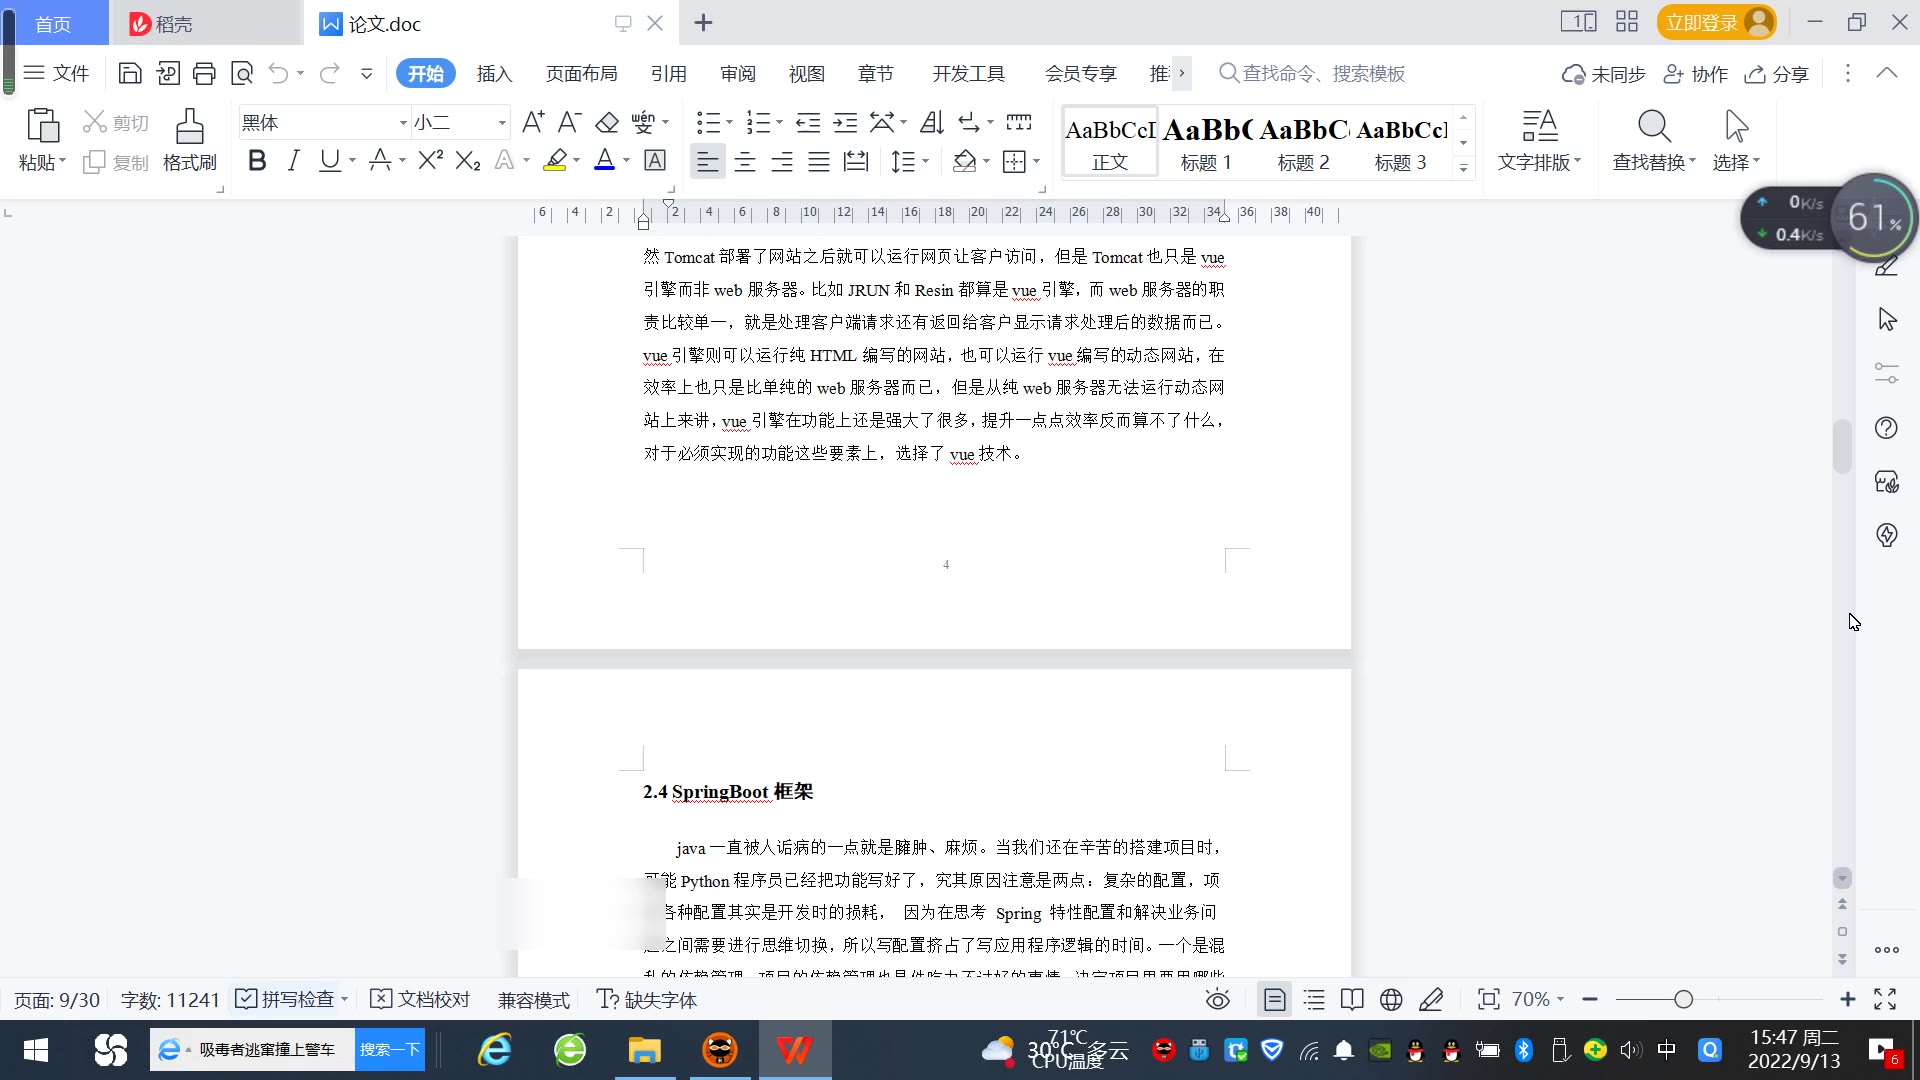Screen dimensions: 1920x1080
Task: Apply superscript formatting
Action: (430, 161)
